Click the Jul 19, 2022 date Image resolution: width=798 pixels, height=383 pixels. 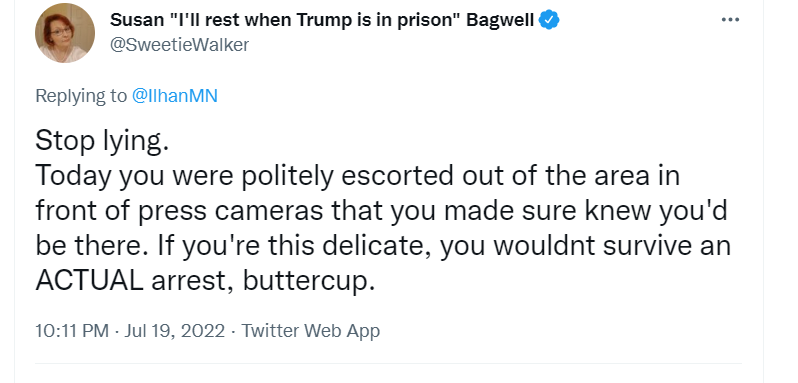(175, 331)
